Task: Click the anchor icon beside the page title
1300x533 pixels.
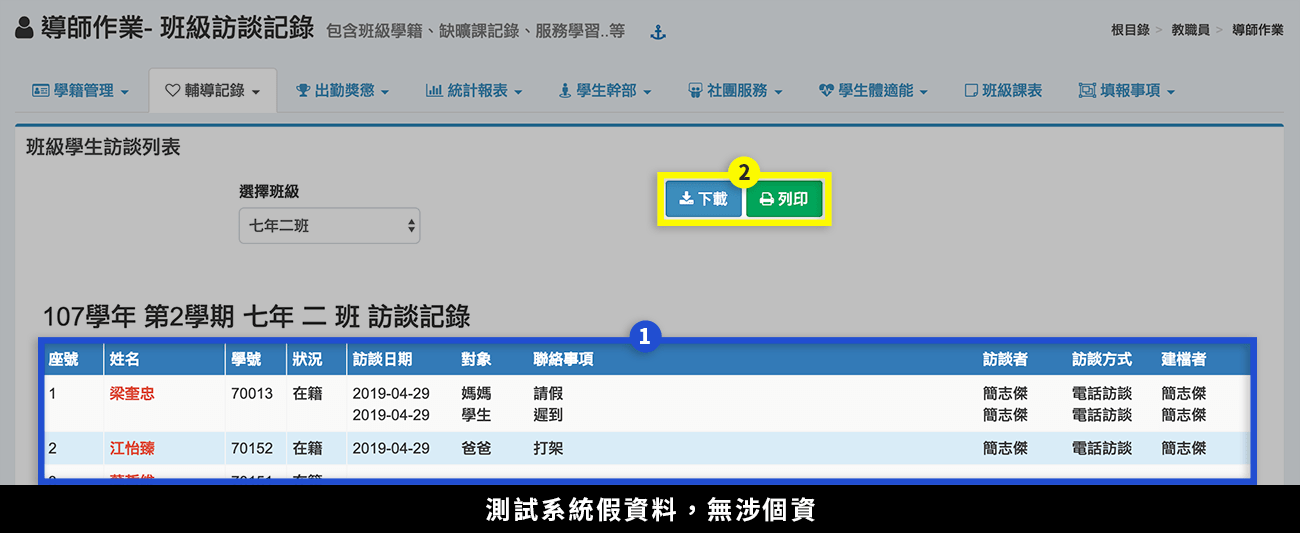Action: (658, 33)
